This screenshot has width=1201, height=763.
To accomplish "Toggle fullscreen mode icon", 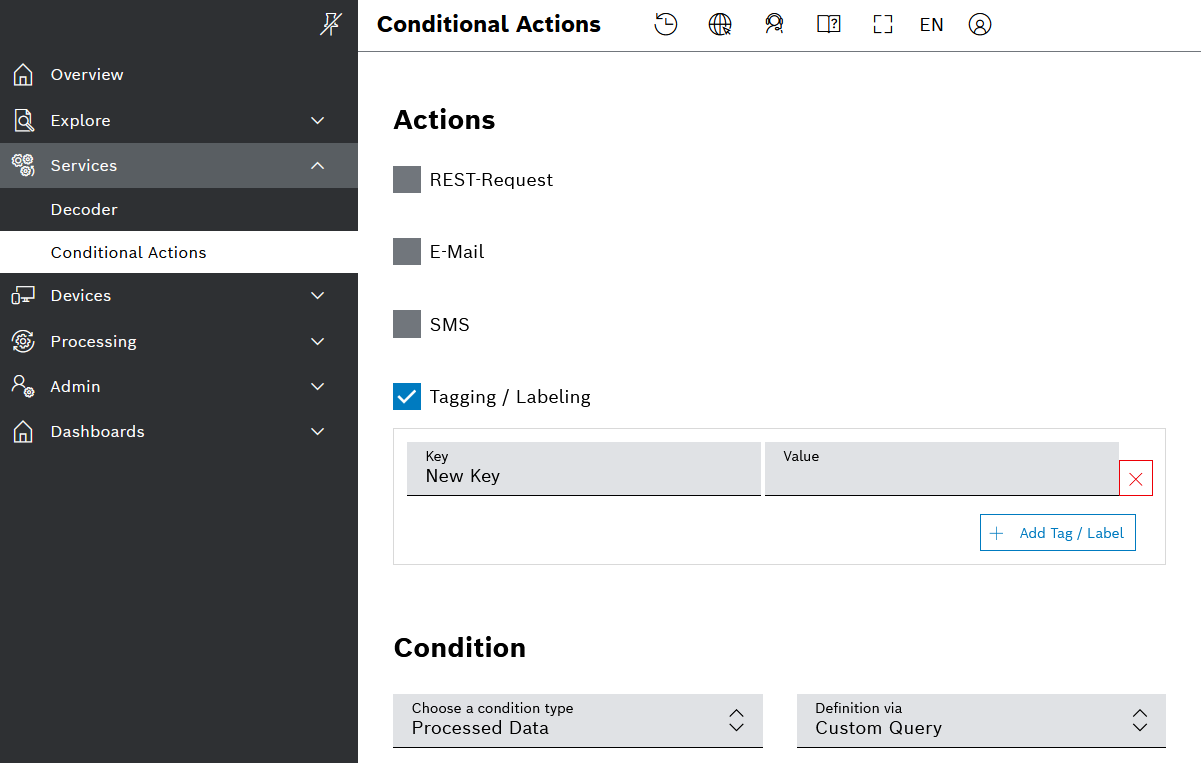I will coord(882,25).
